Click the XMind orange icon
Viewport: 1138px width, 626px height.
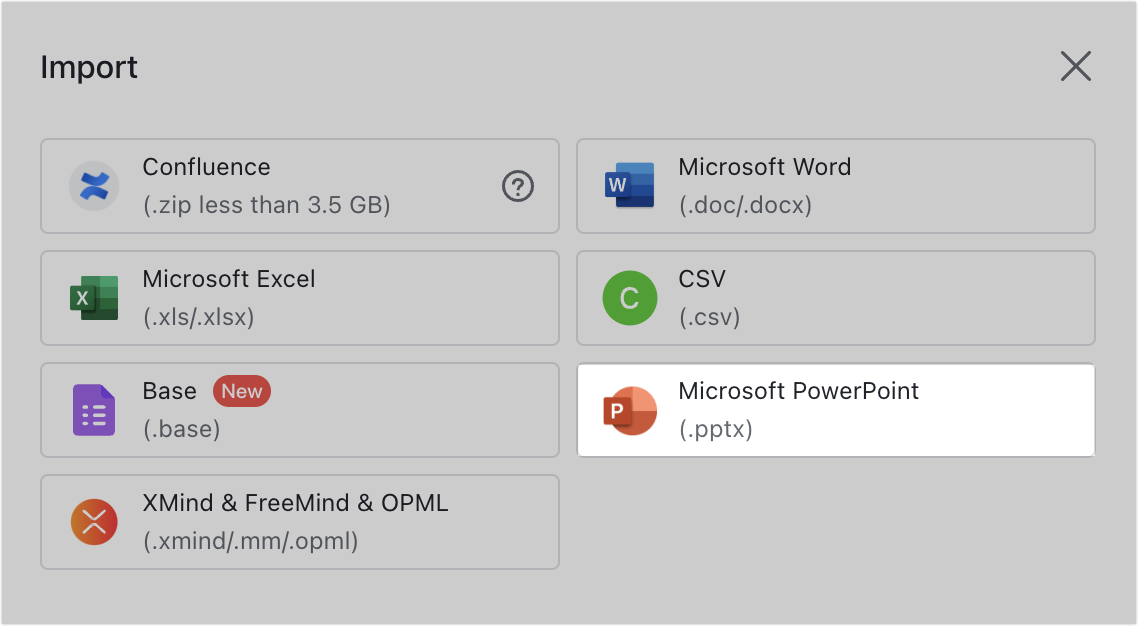[x=94, y=522]
